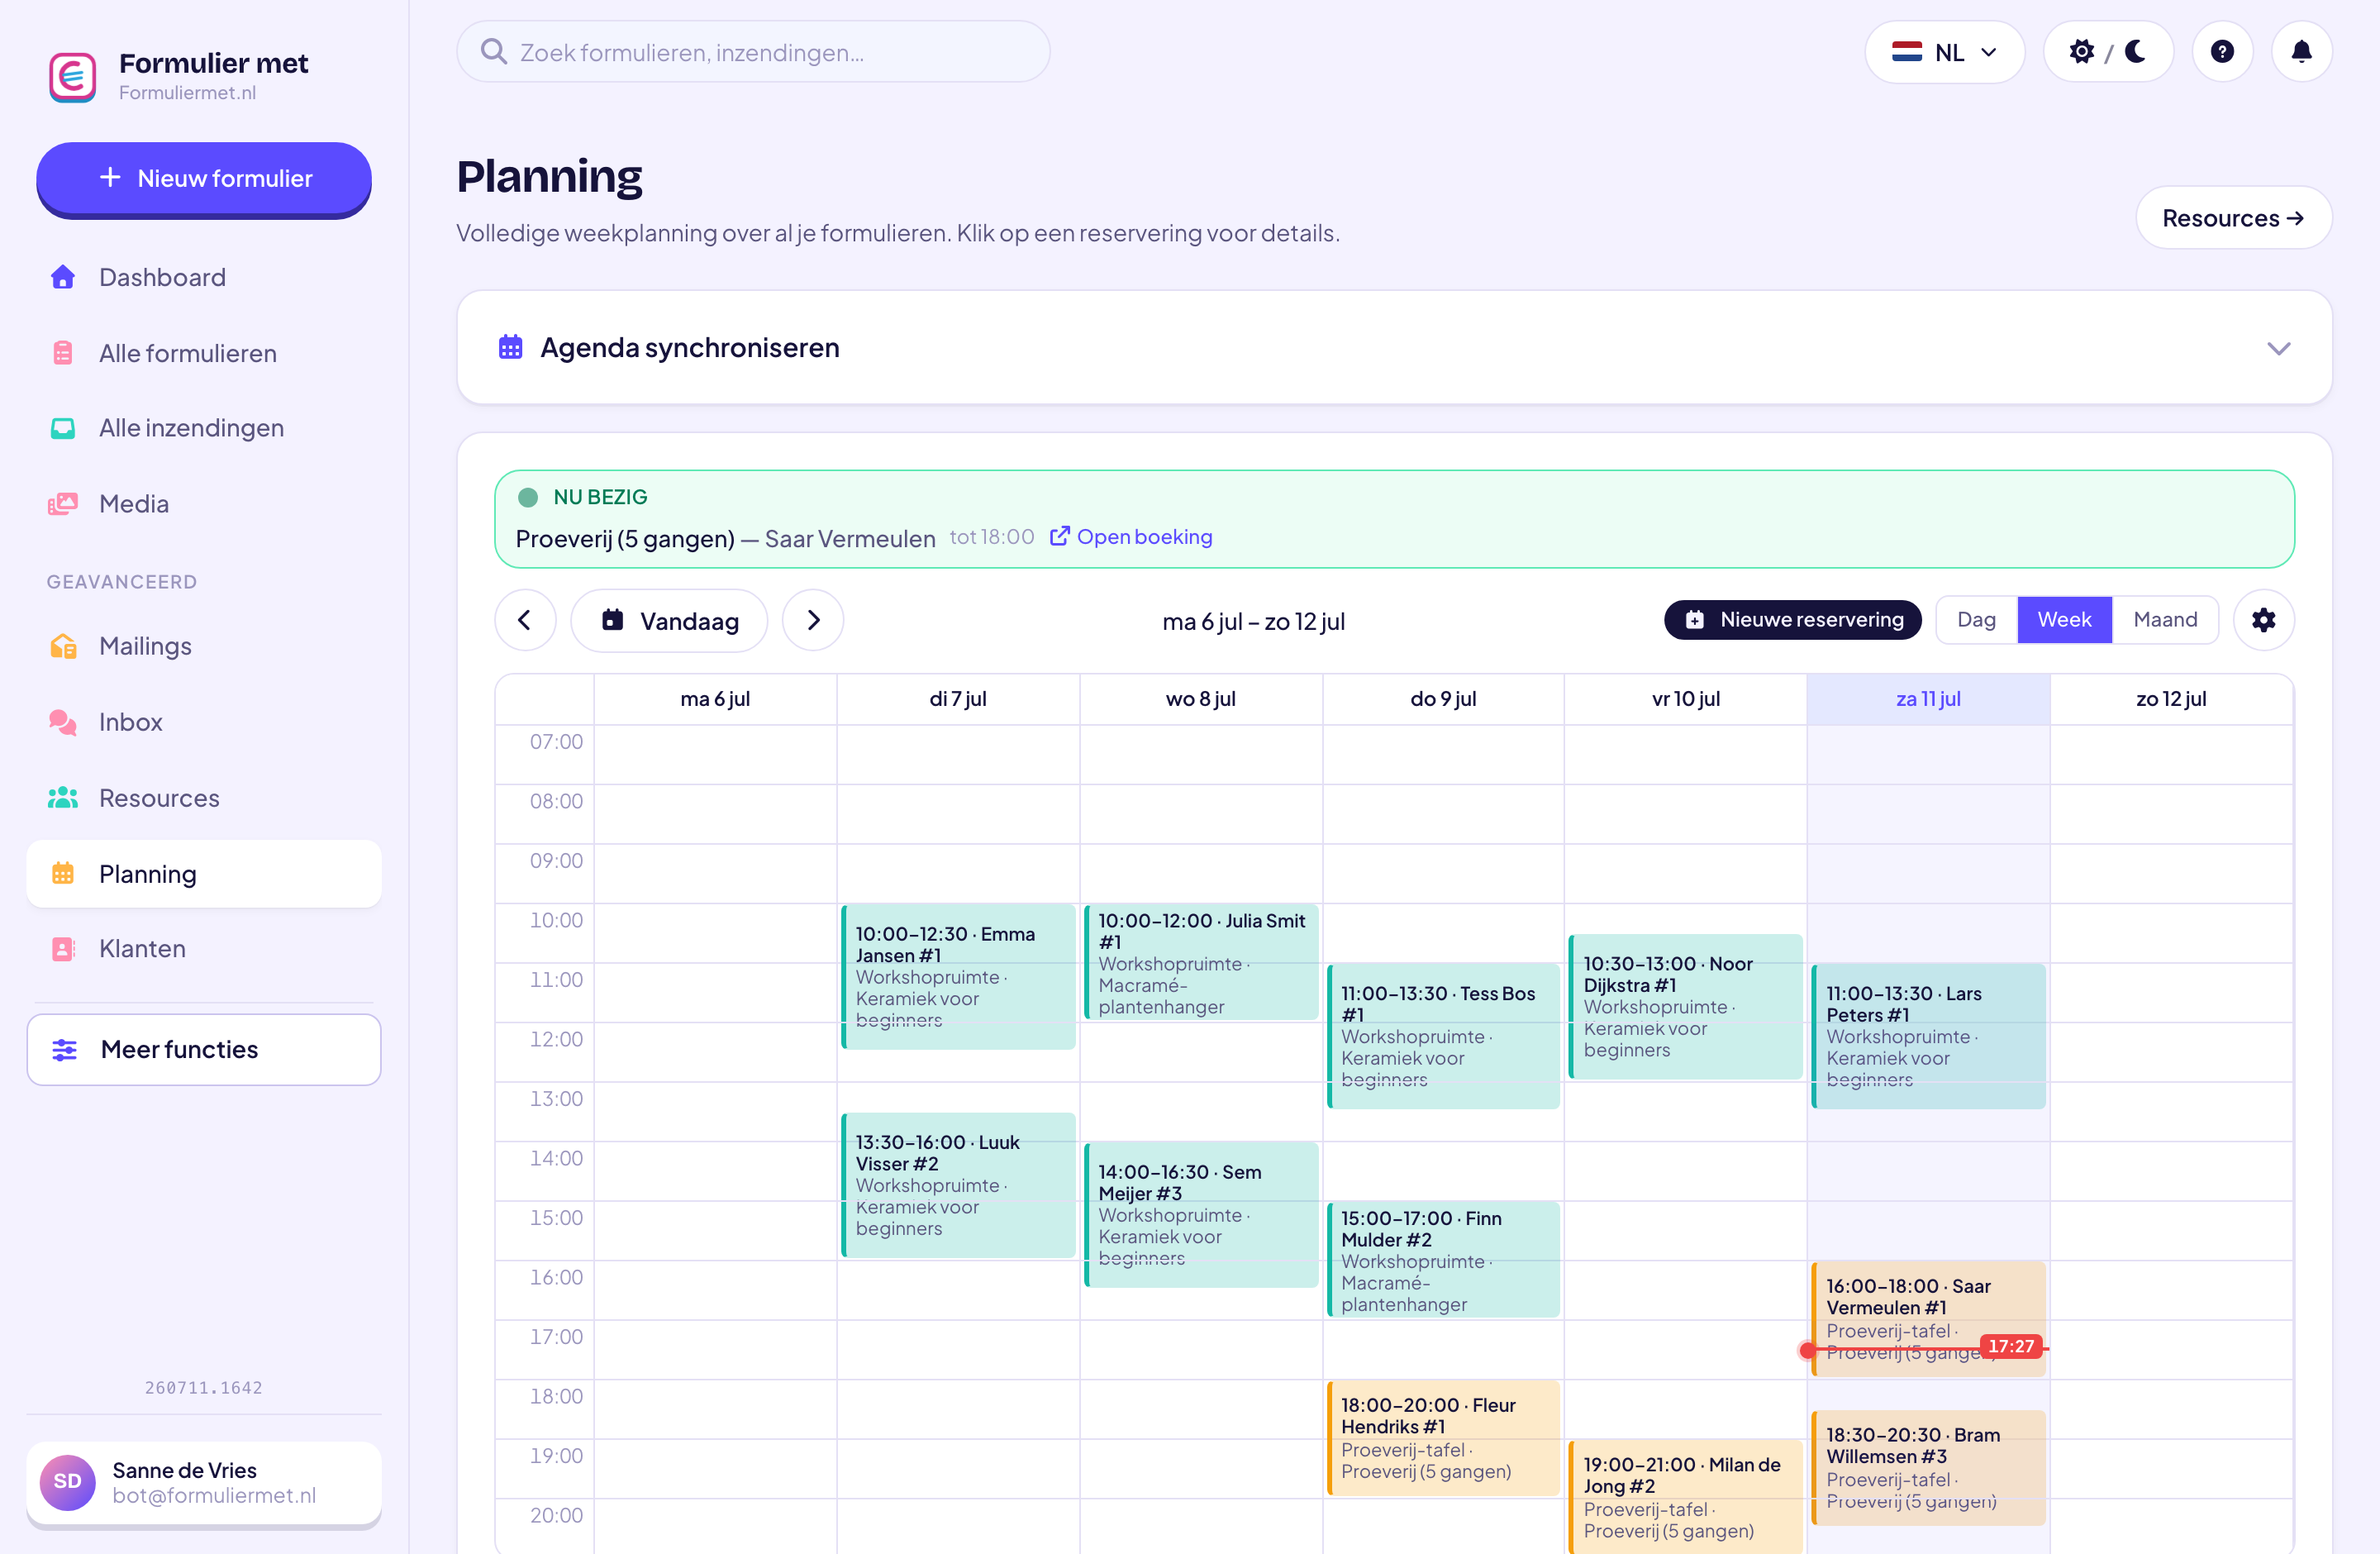Open the notifications bell
Viewport: 2380px width, 1554px height.
coord(2301,52)
